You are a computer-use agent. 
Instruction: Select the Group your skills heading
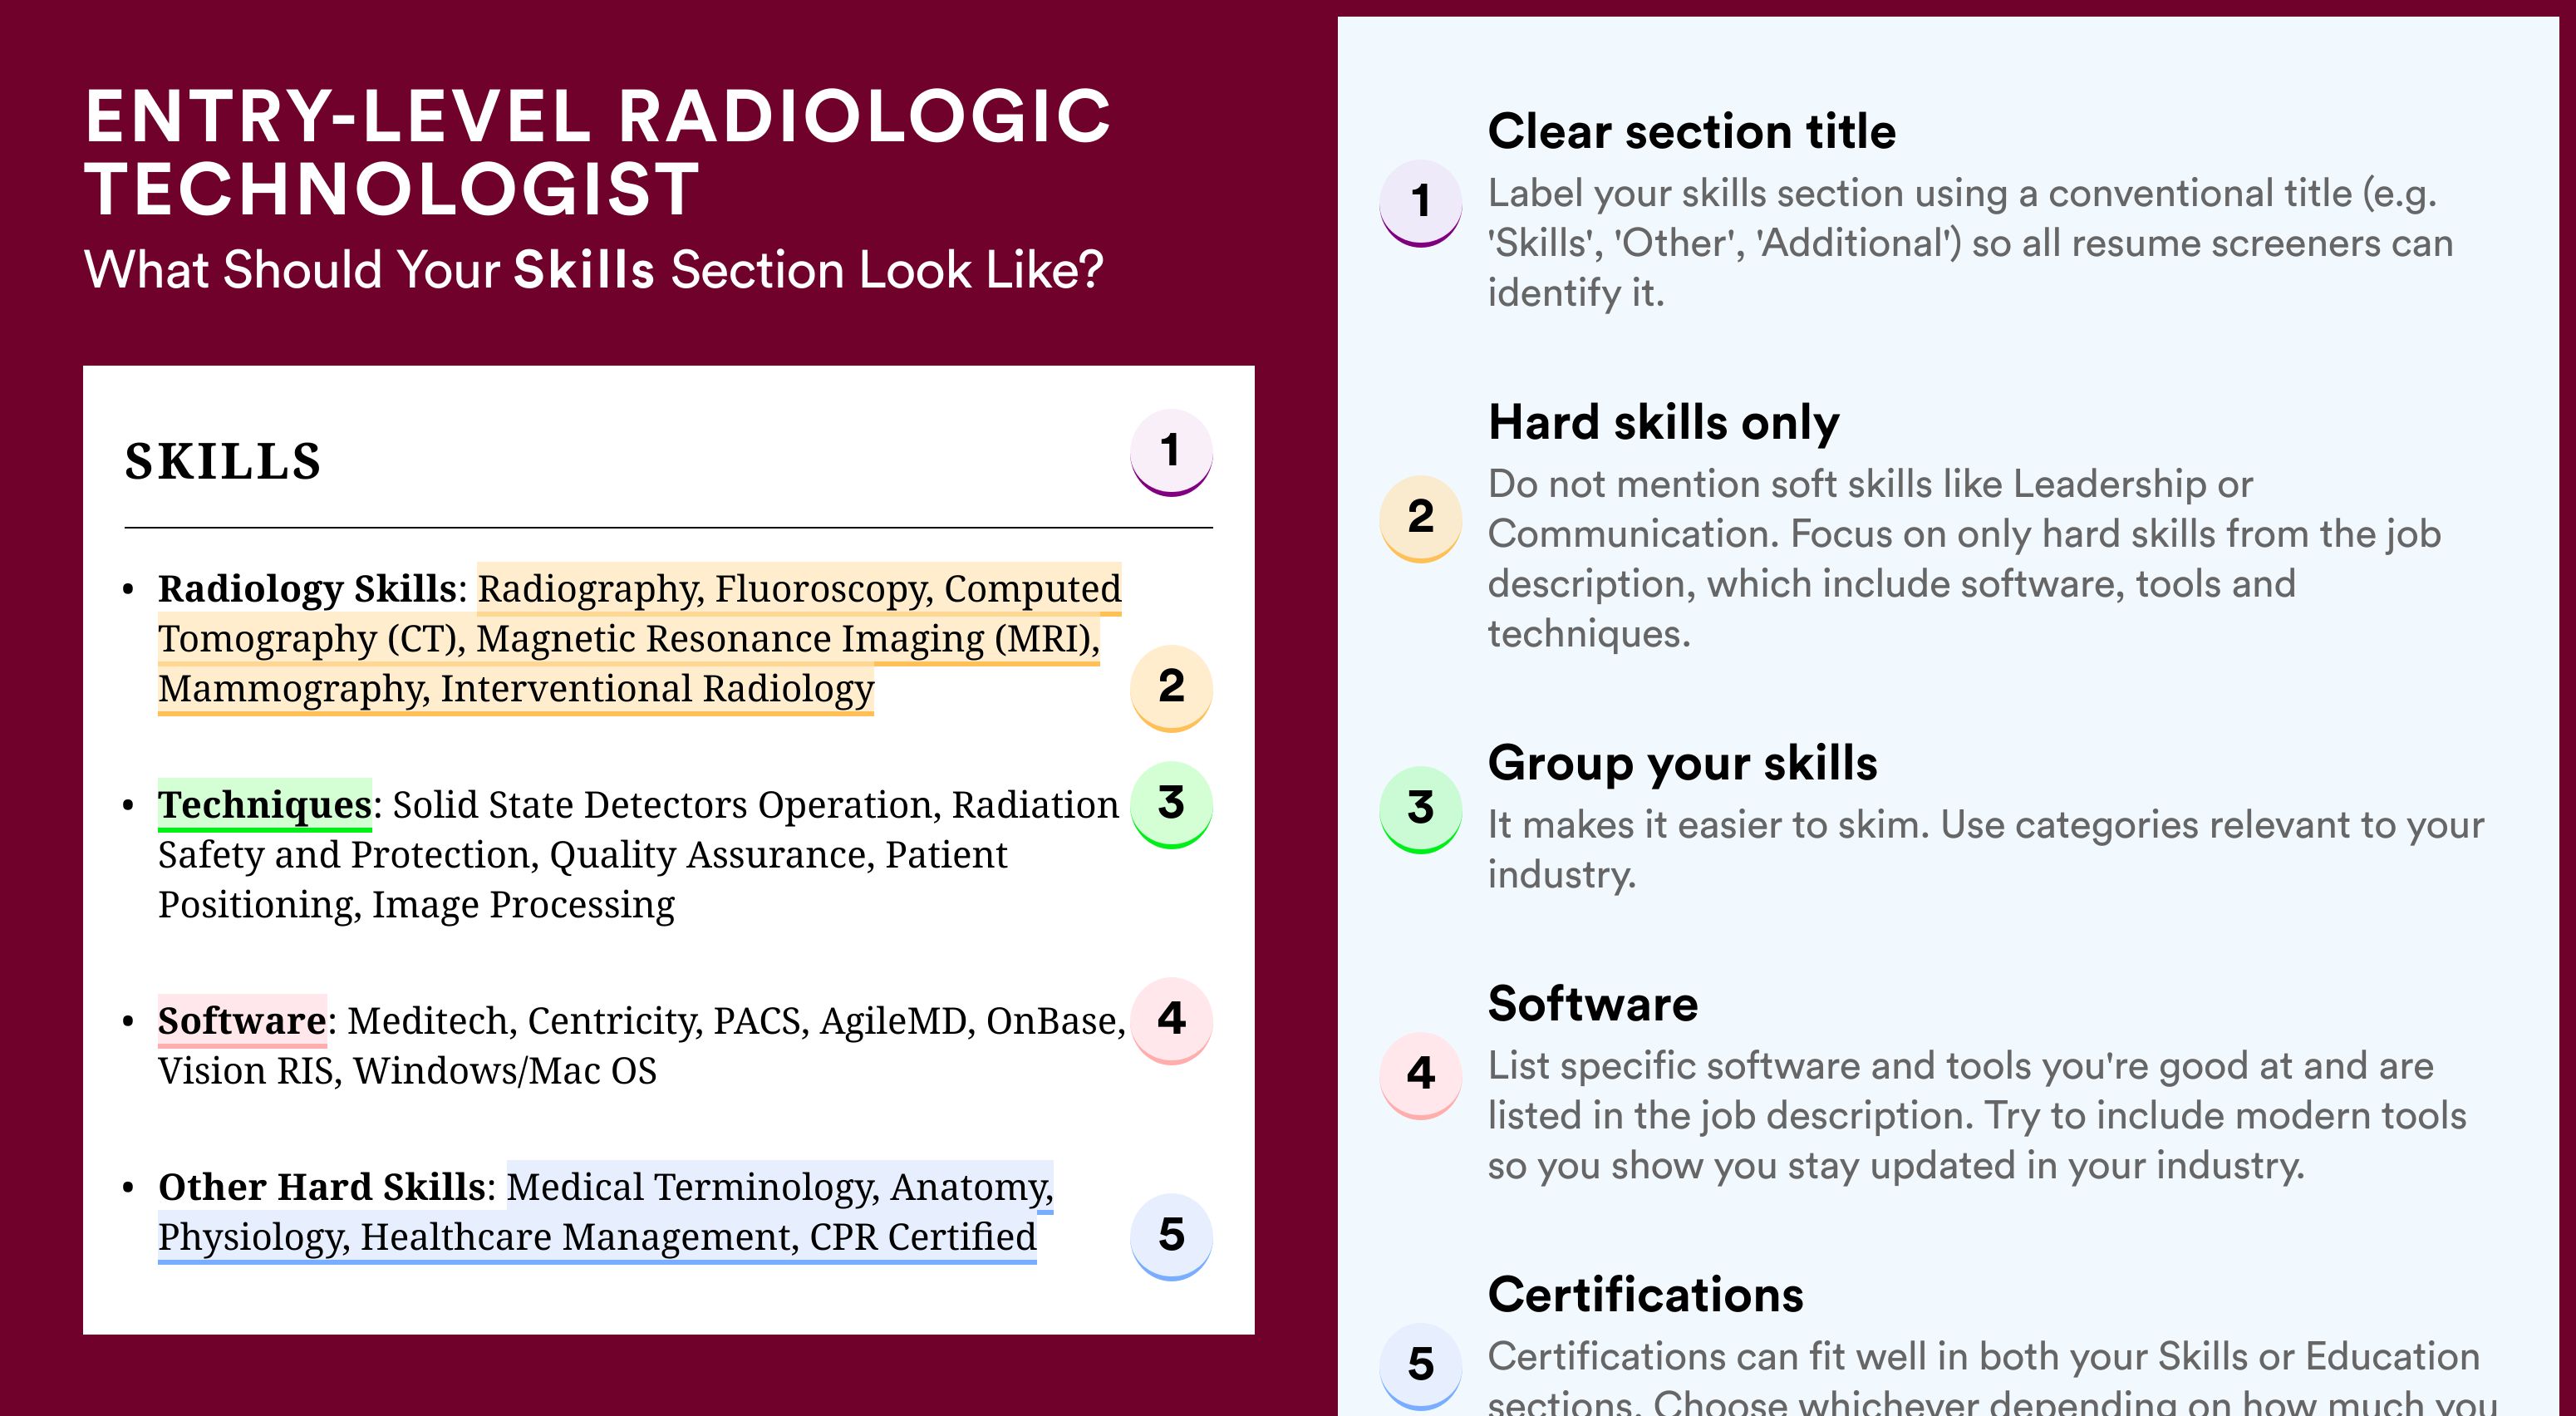1682,763
